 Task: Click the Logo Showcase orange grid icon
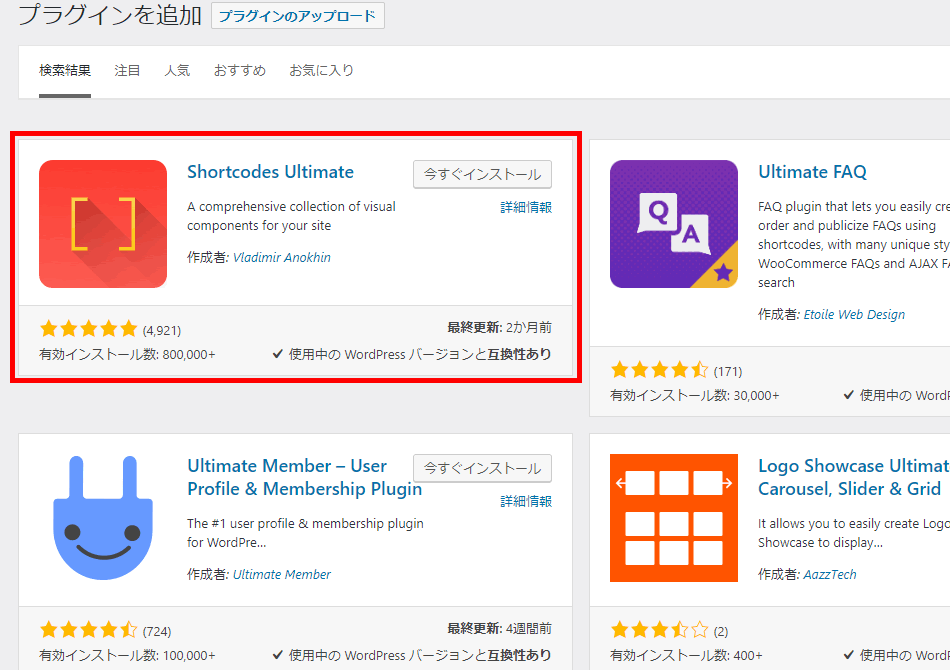[673, 518]
